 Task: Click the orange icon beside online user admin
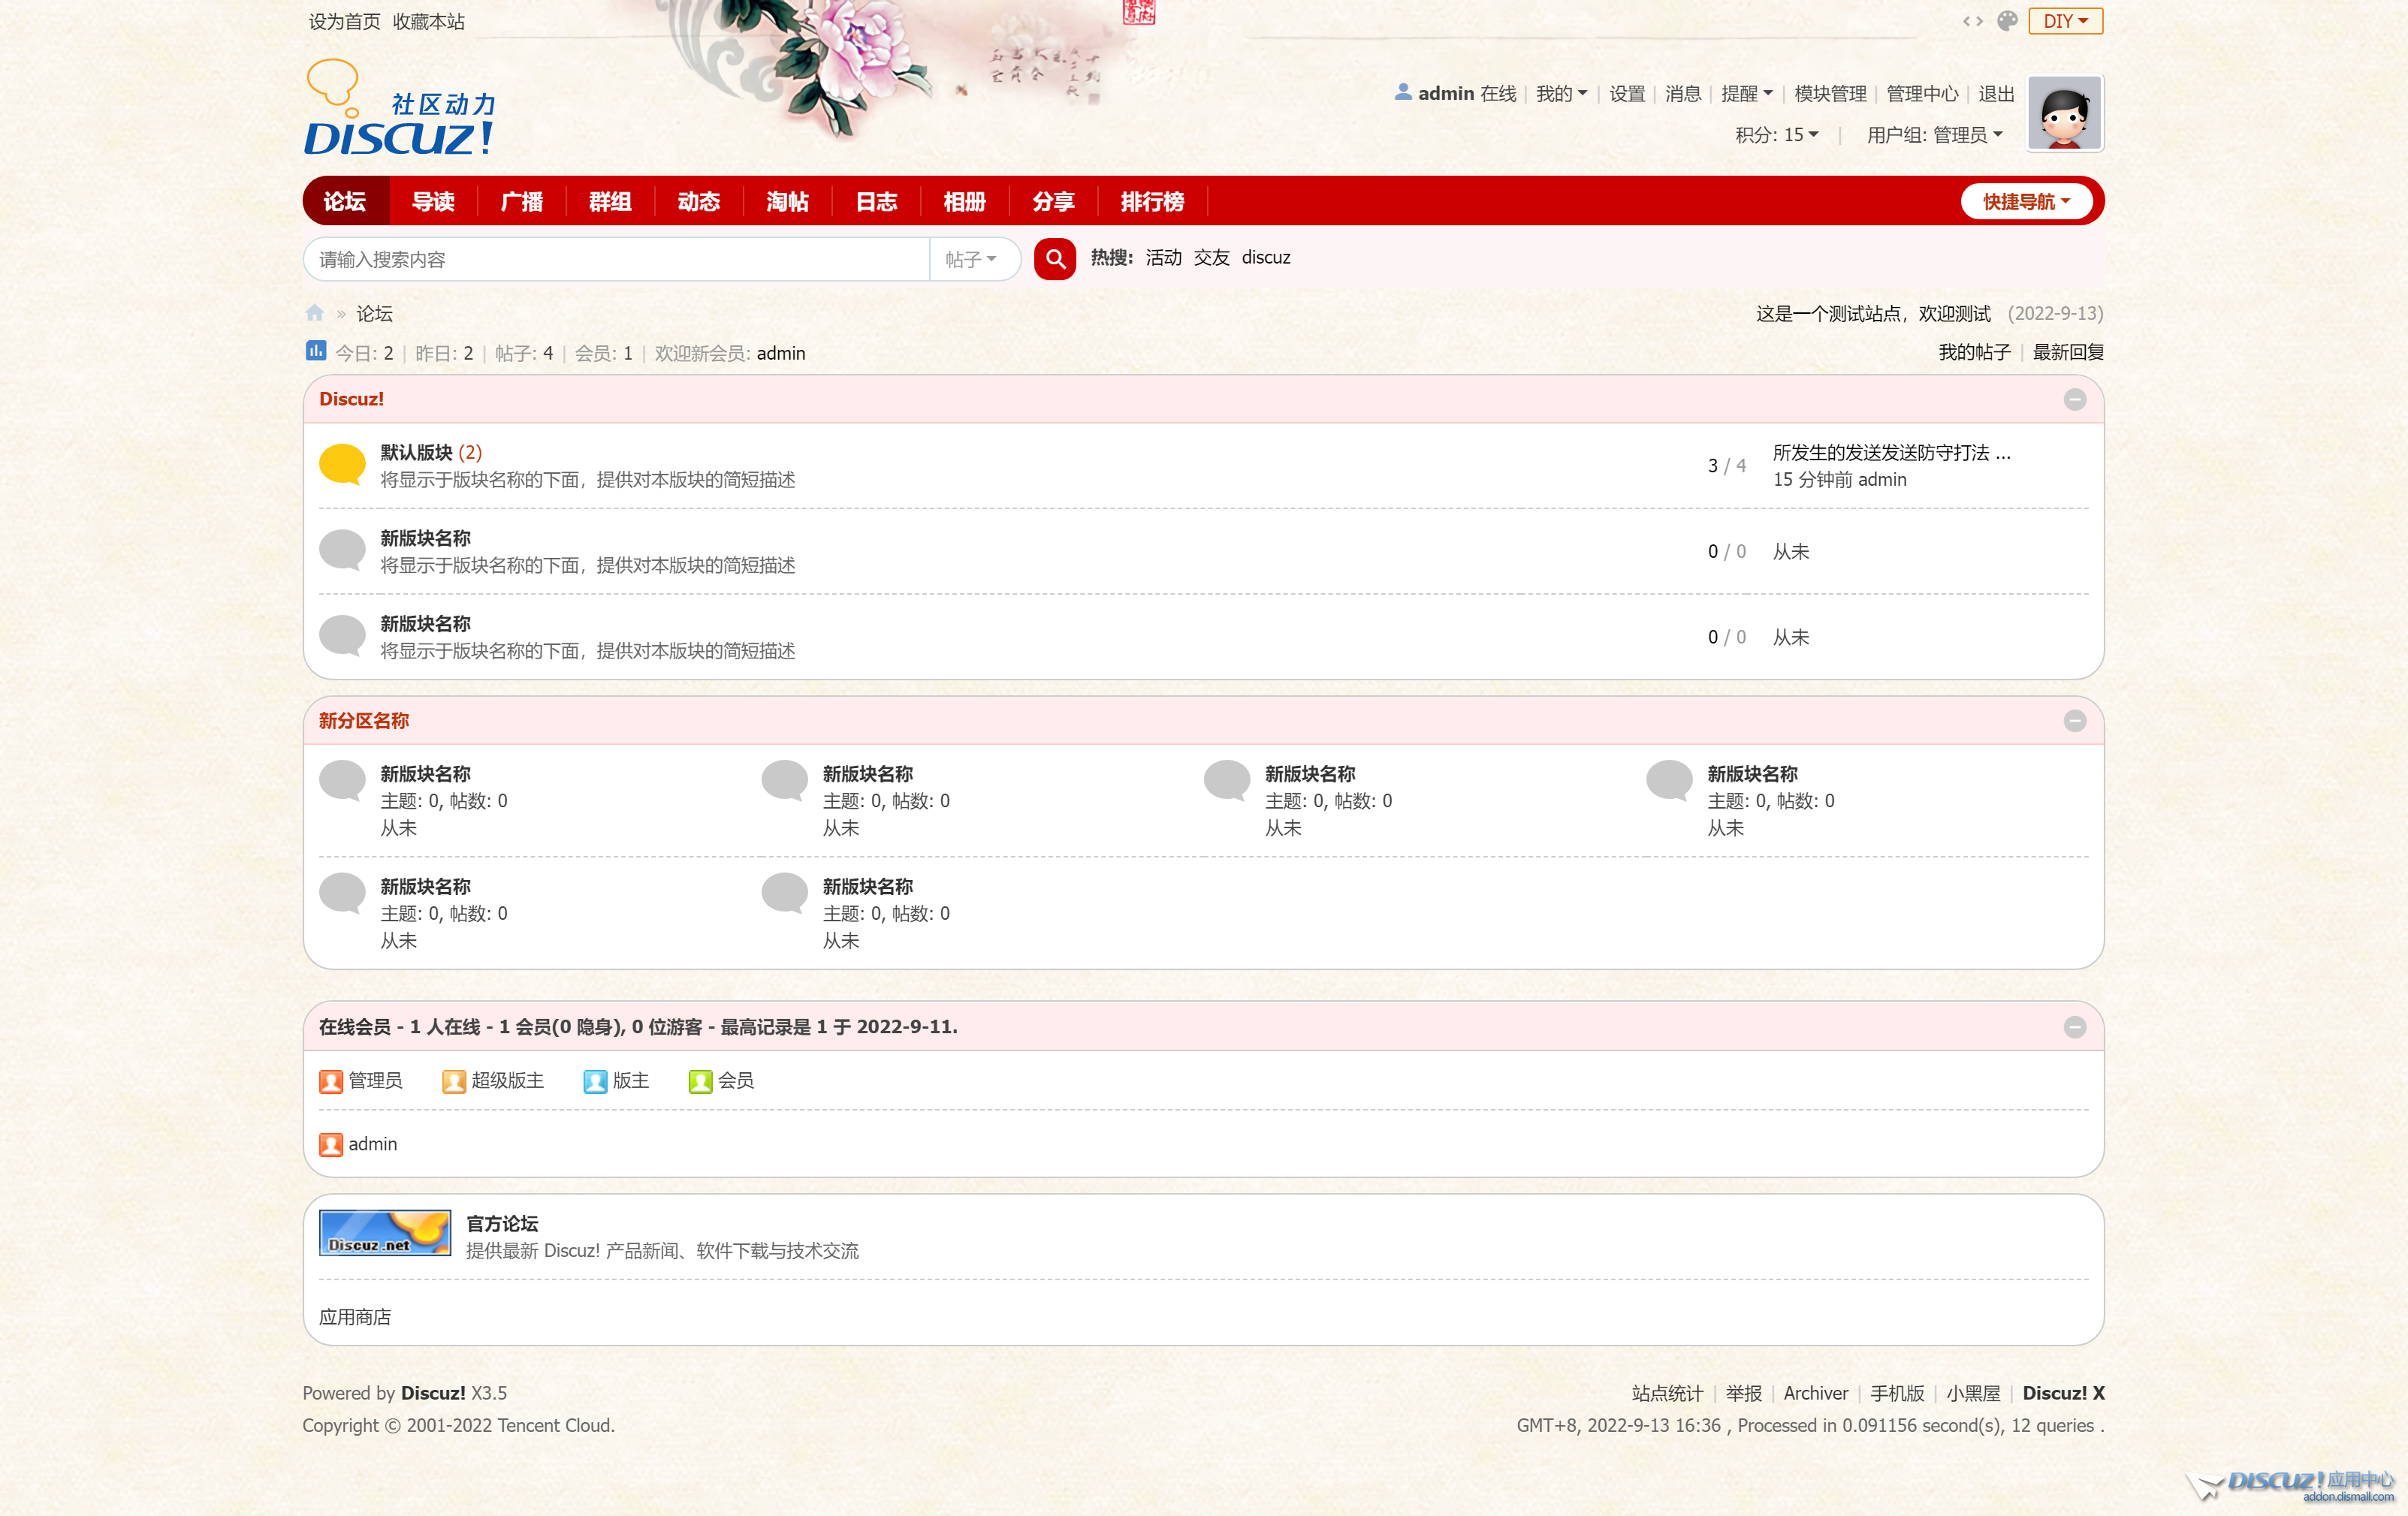click(331, 1144)
